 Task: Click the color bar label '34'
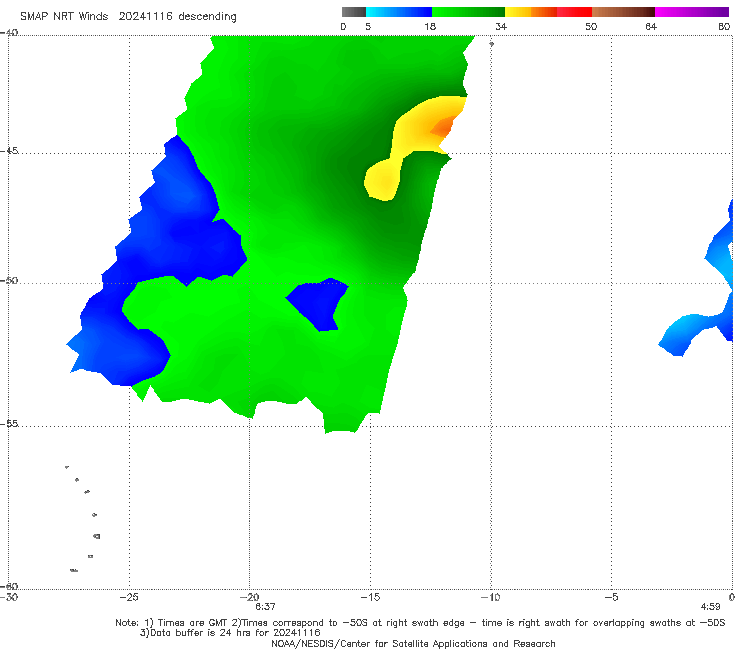pos(501,26)
